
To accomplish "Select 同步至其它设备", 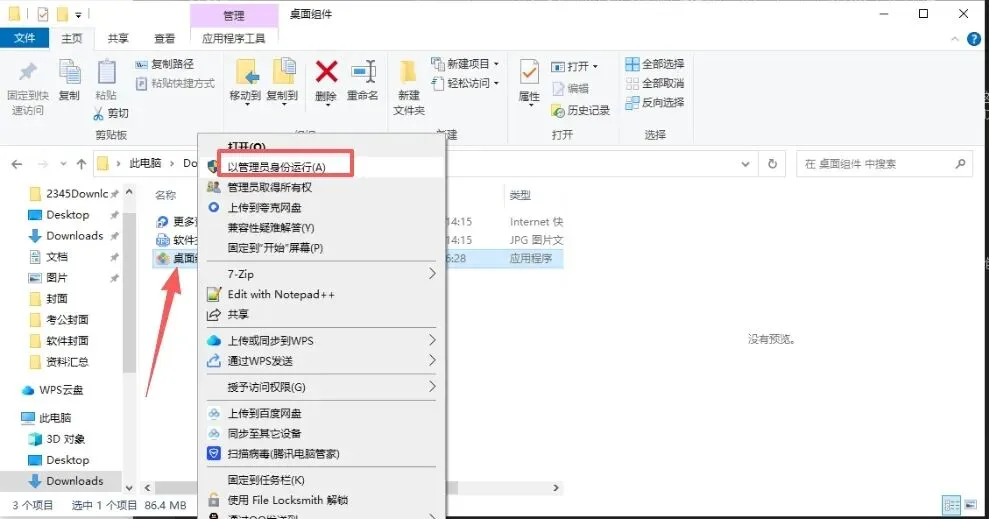I will [322, 434].
